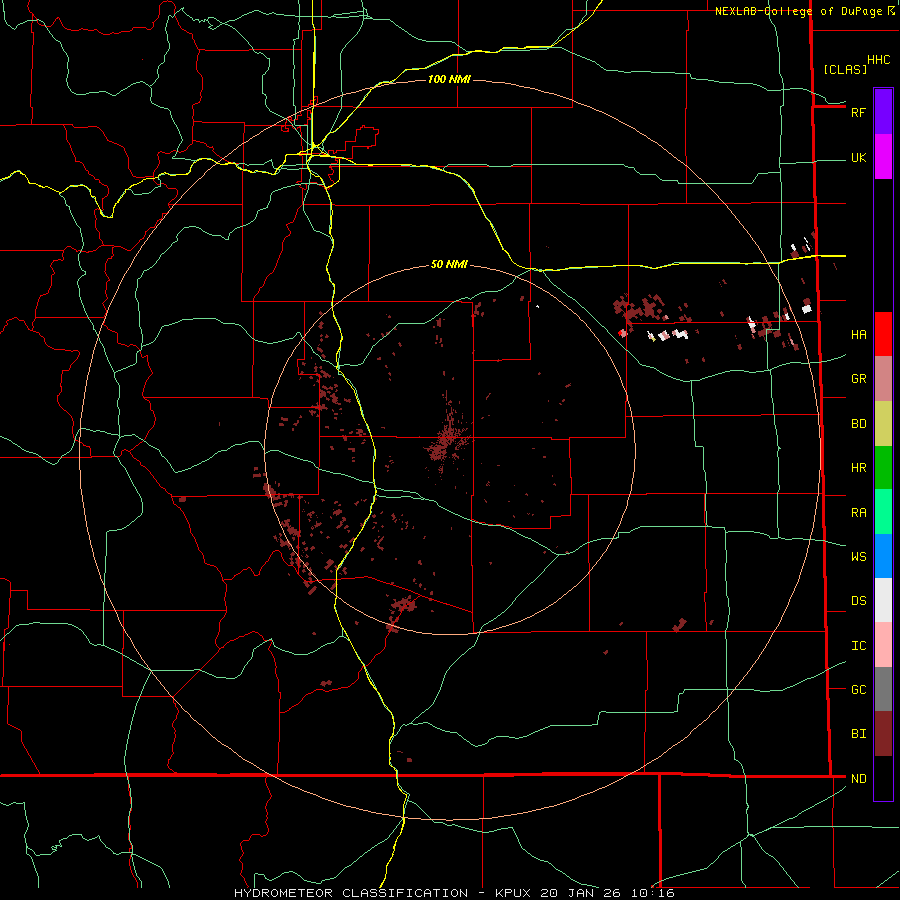Click the Hydrometeor Classification KPUX caption

[x=454, y=893]
